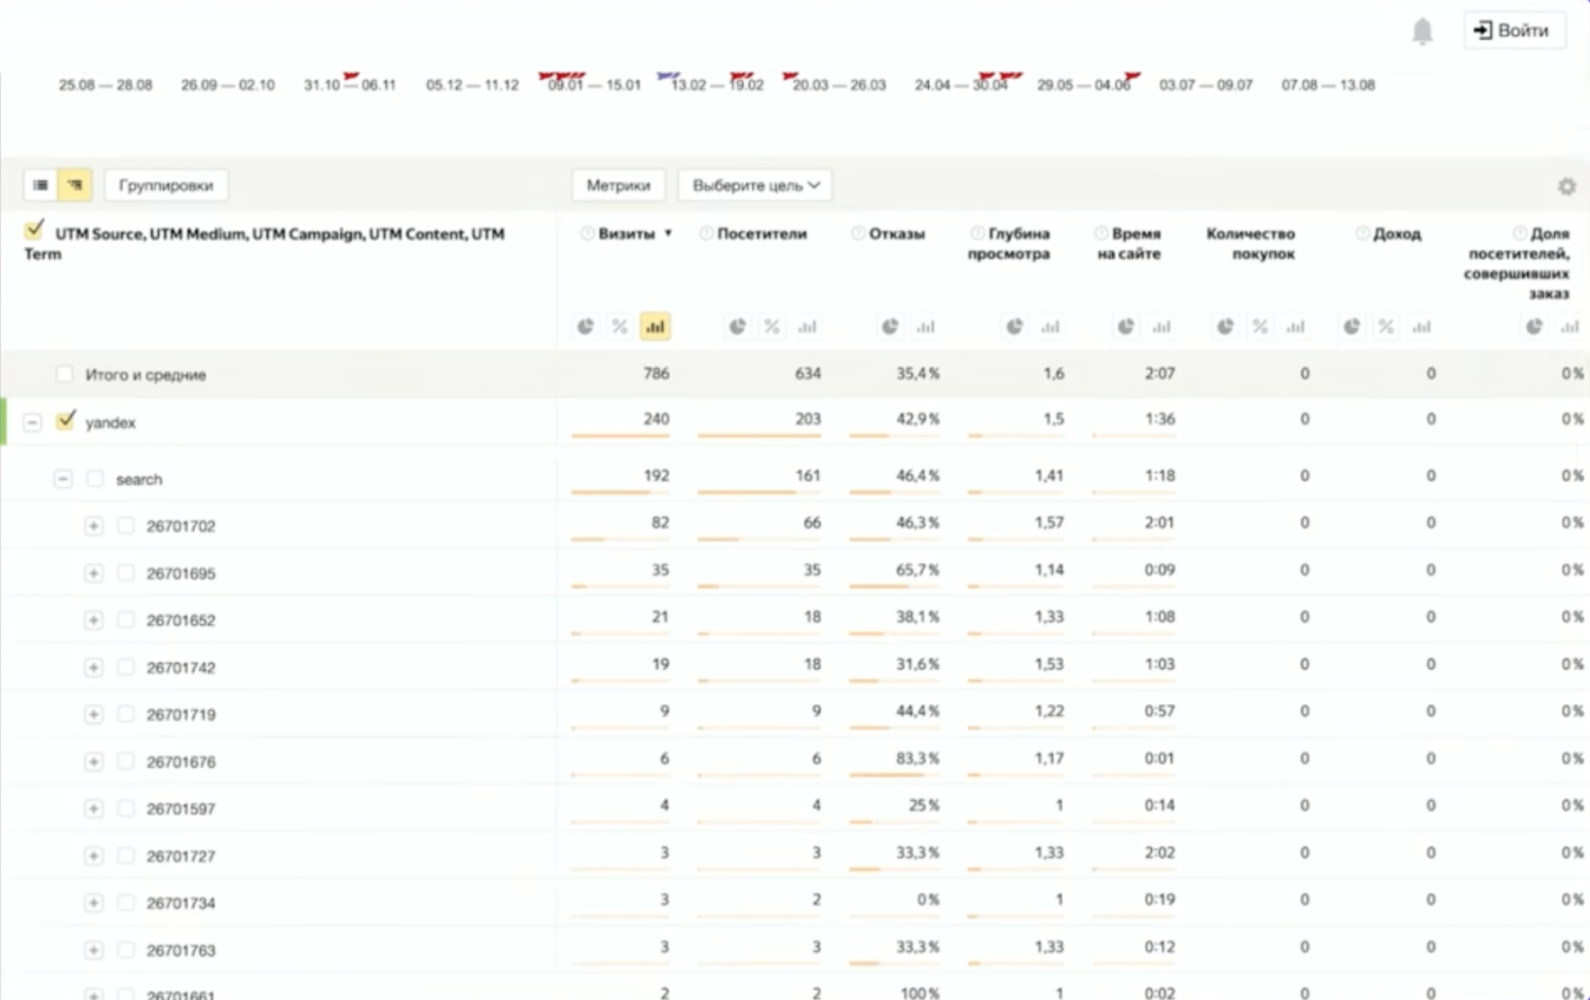The image size is (1590, 1000).
Task: Select timeline period 13.02 — 19.02
Action: pyautogui.click(x=717, y=85)
